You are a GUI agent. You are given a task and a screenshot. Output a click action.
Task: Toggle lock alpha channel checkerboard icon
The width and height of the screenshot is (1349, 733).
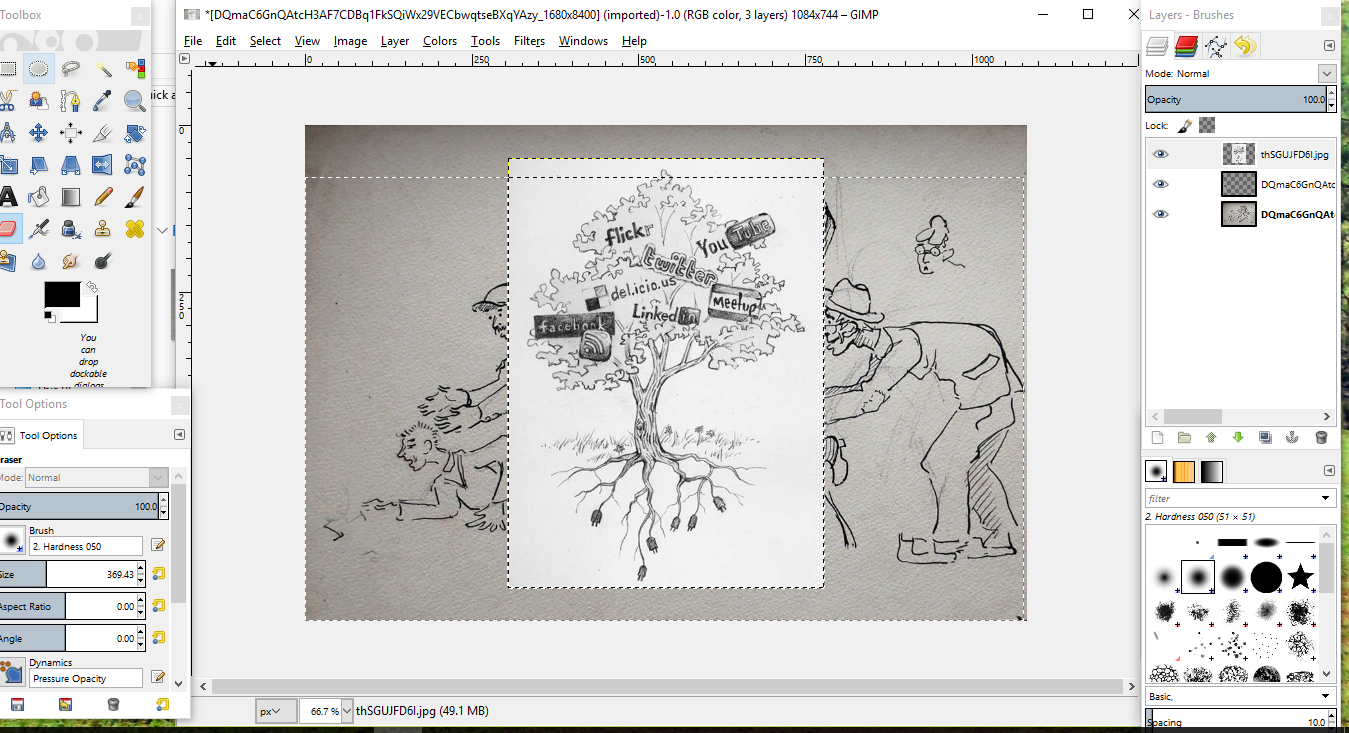[x=1207, y=126]
